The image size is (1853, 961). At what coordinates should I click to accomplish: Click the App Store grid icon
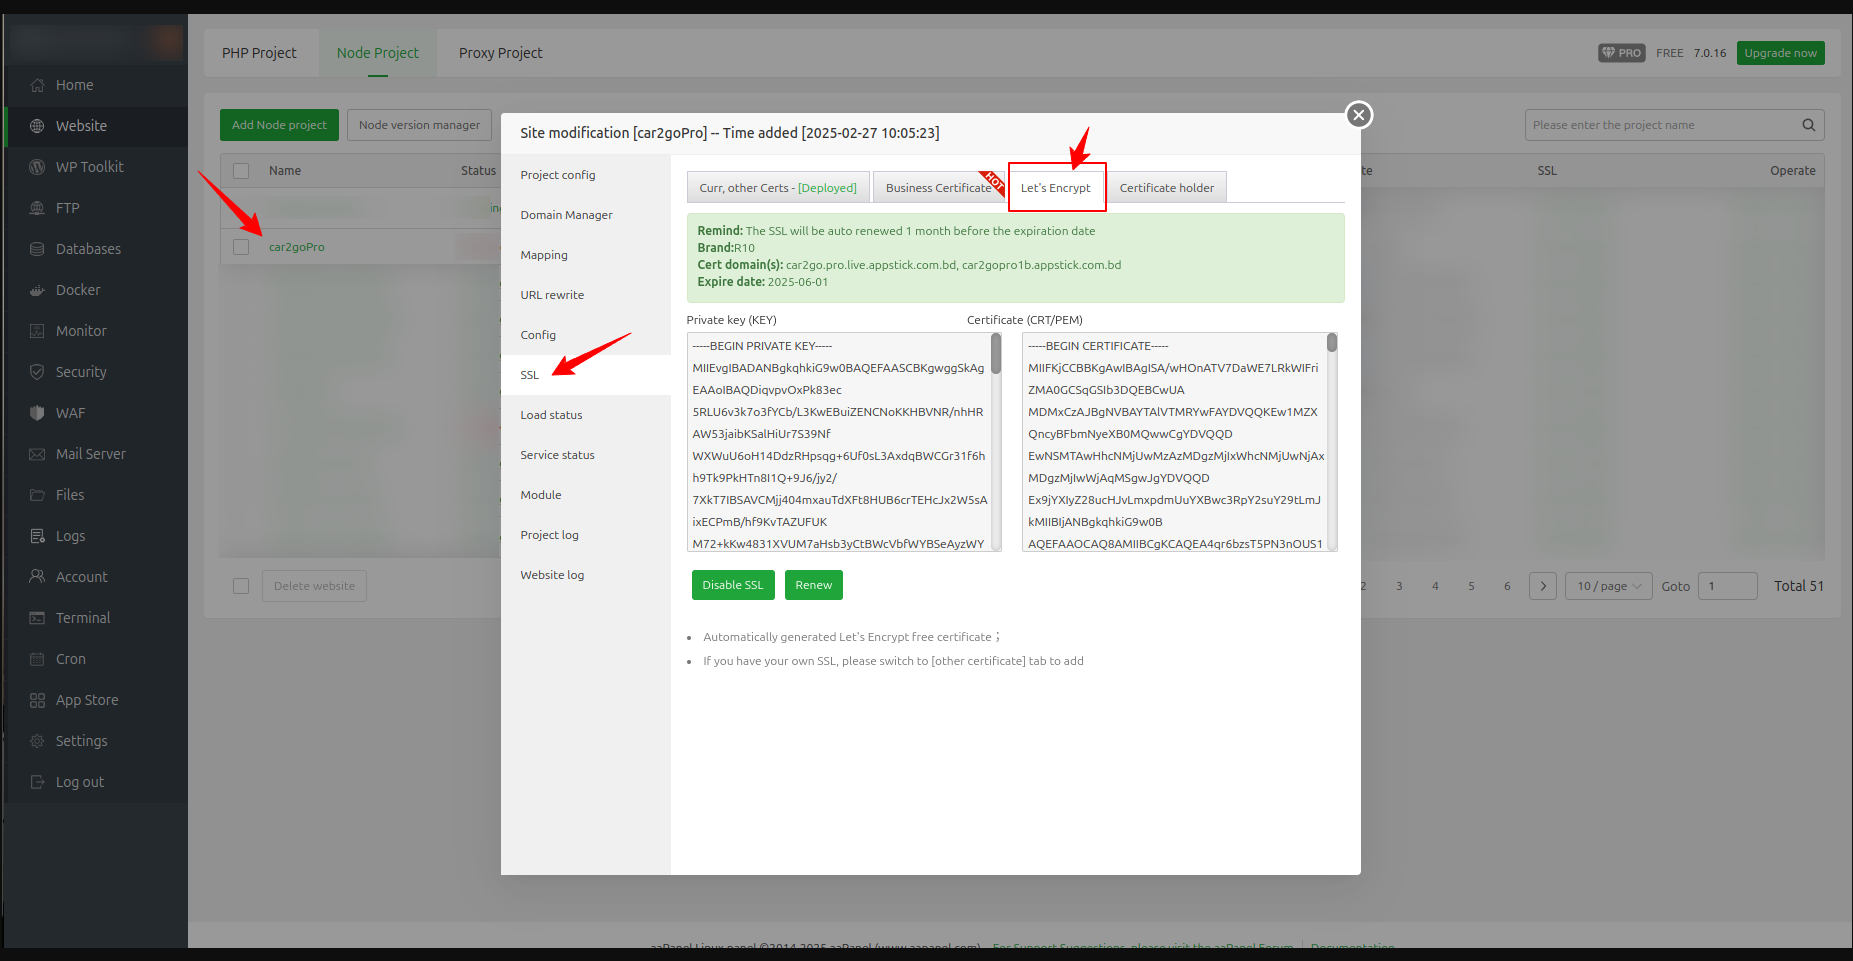[37, 700]
